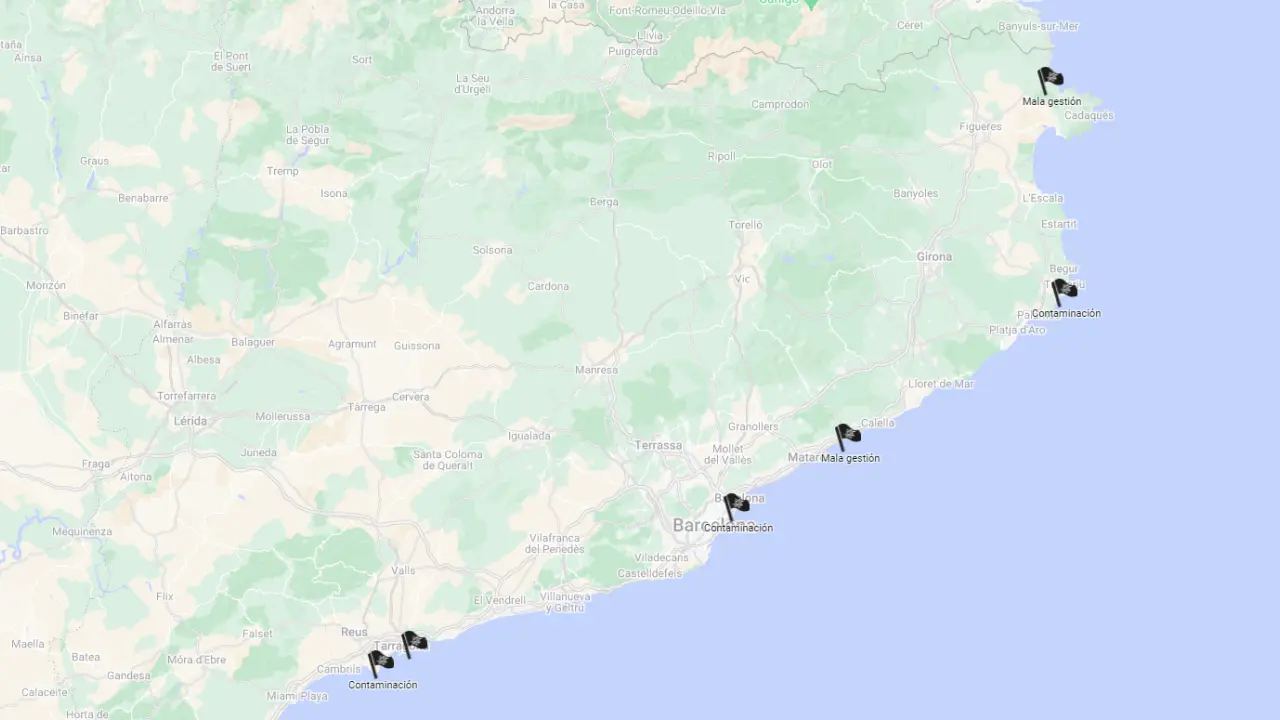Click the black flag over Barcelona
The width and height of the screenshot is (1280, 720).
coord(736,506)
